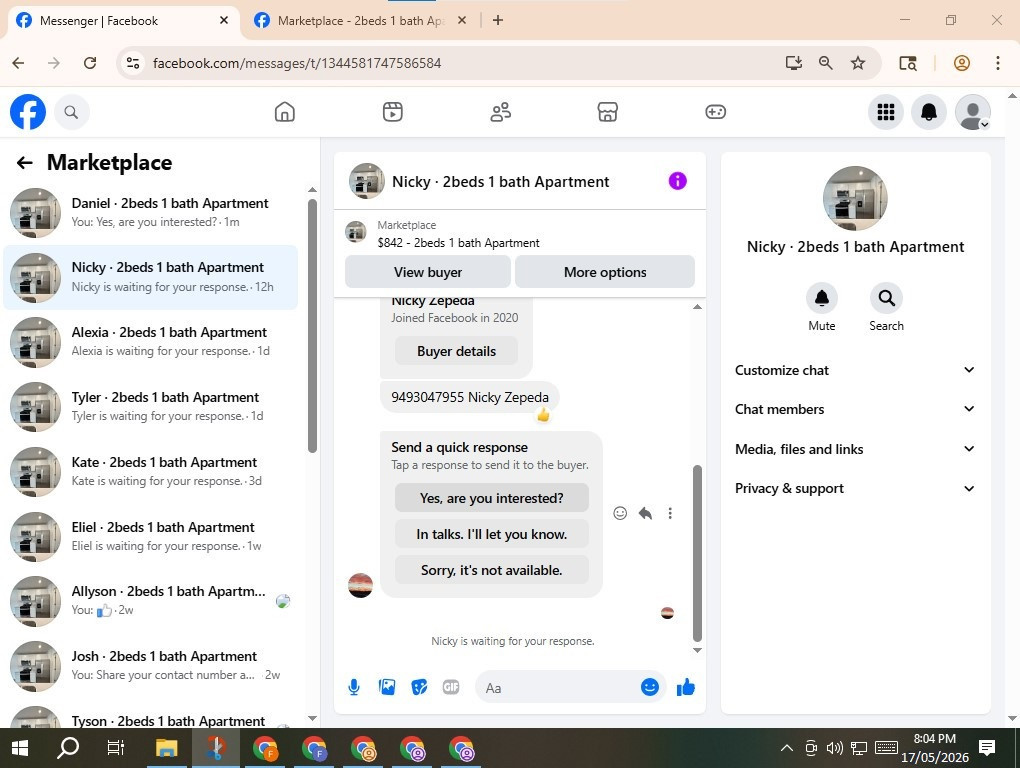The image size is (1020, 768).
Task: Open the Facebook menu grid icon
Action: click(885, 112)
